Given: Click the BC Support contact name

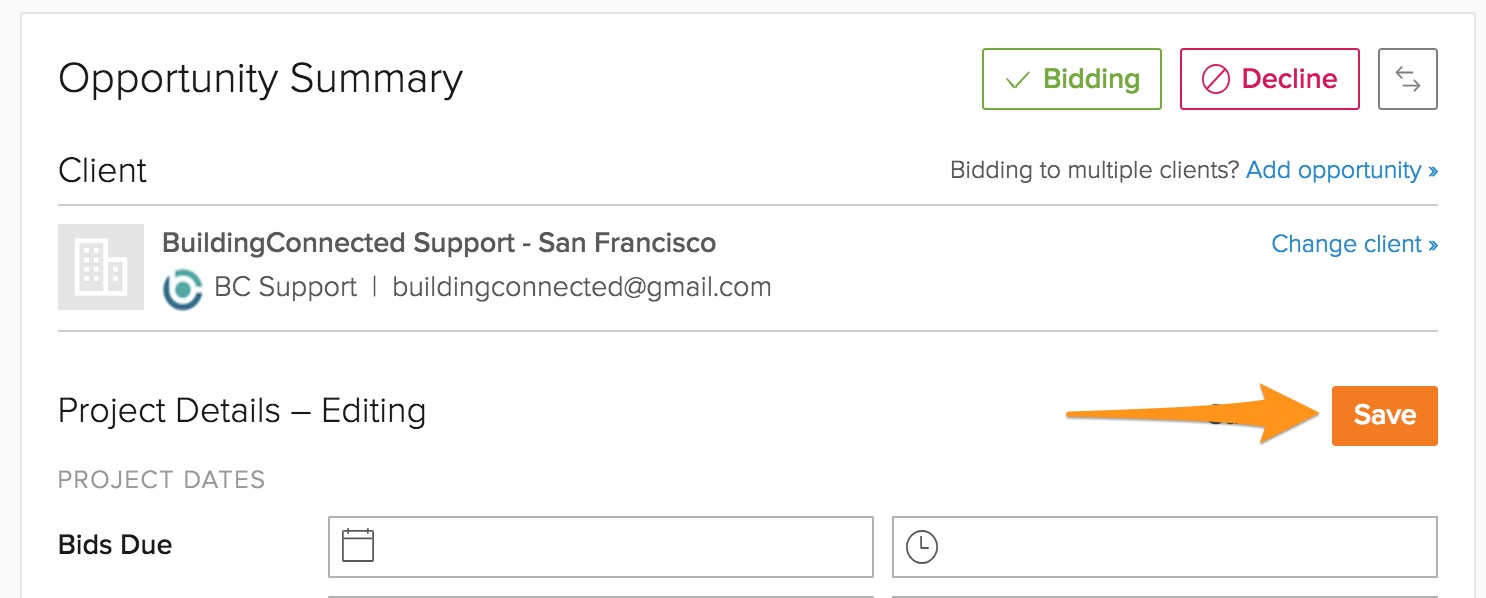Looking at the screenshot, I should [x=285, y=288].
